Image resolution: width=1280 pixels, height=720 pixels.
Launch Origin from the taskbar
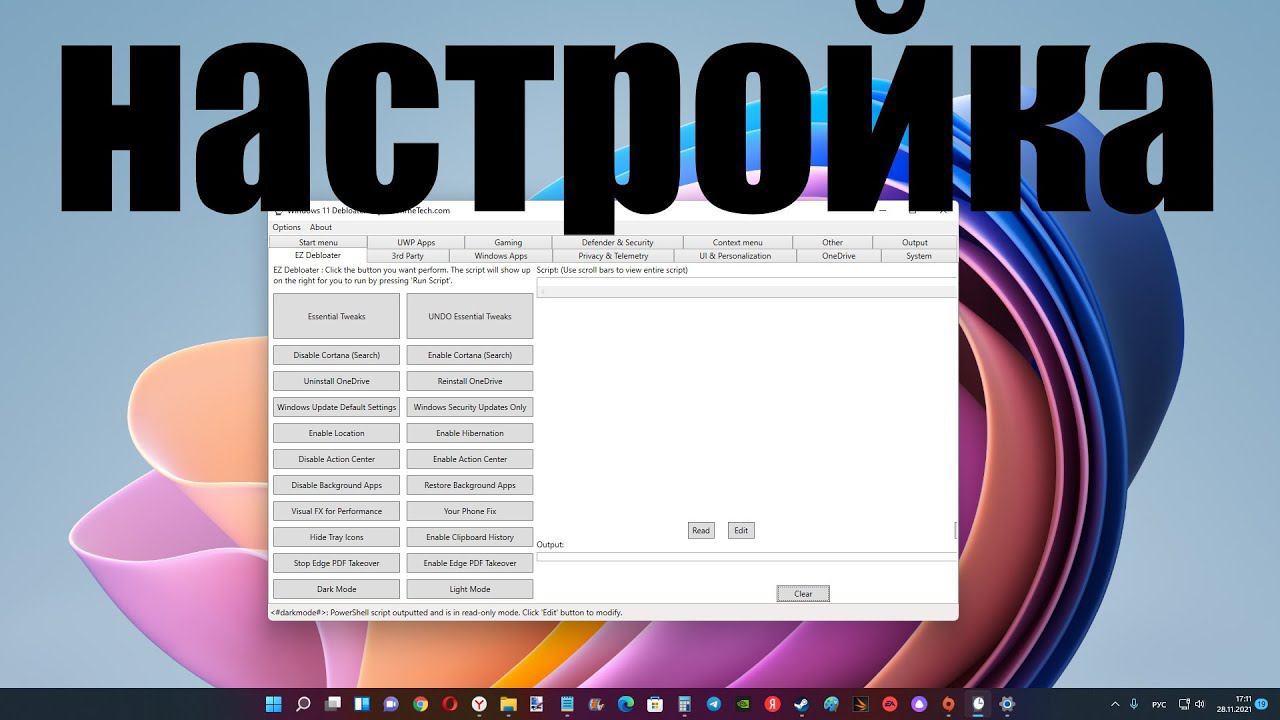tap(949, 704)
